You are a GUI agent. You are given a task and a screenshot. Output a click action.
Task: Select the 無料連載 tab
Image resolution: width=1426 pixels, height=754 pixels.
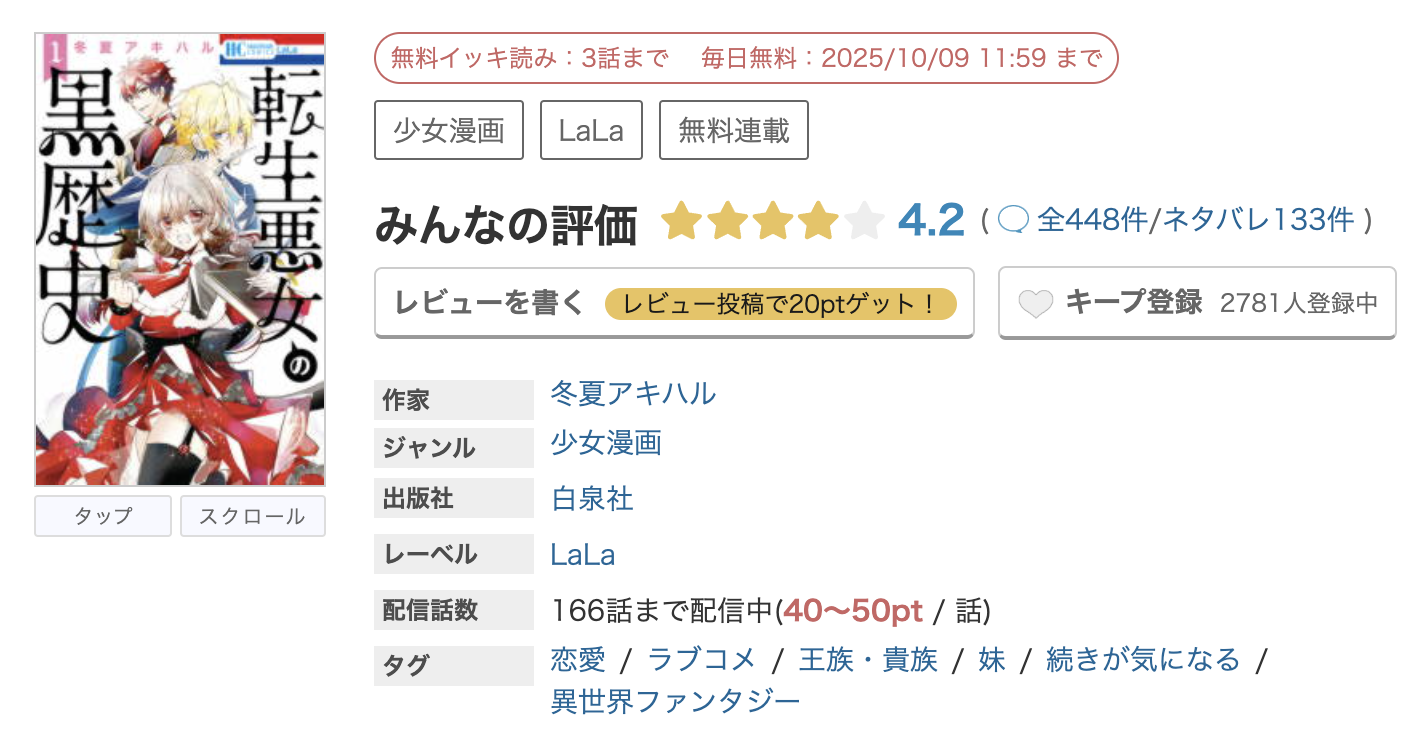734,129
